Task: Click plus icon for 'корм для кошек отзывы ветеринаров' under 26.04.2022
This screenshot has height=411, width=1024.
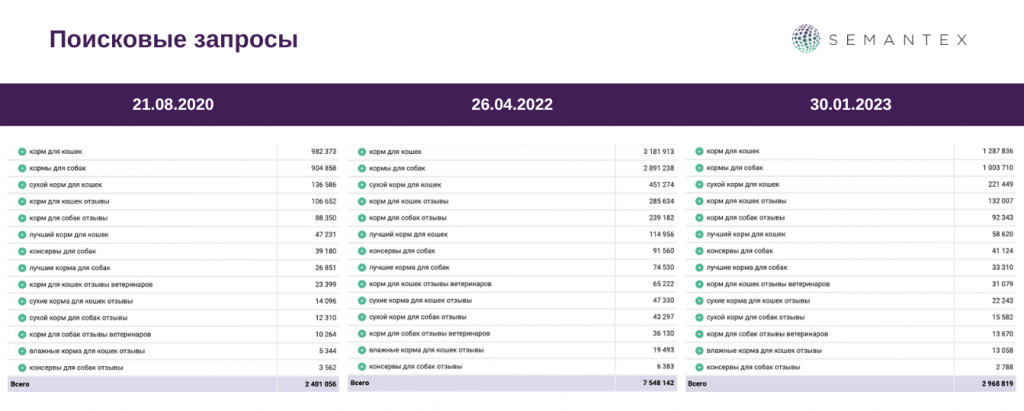Action: [x=362, y=284]
